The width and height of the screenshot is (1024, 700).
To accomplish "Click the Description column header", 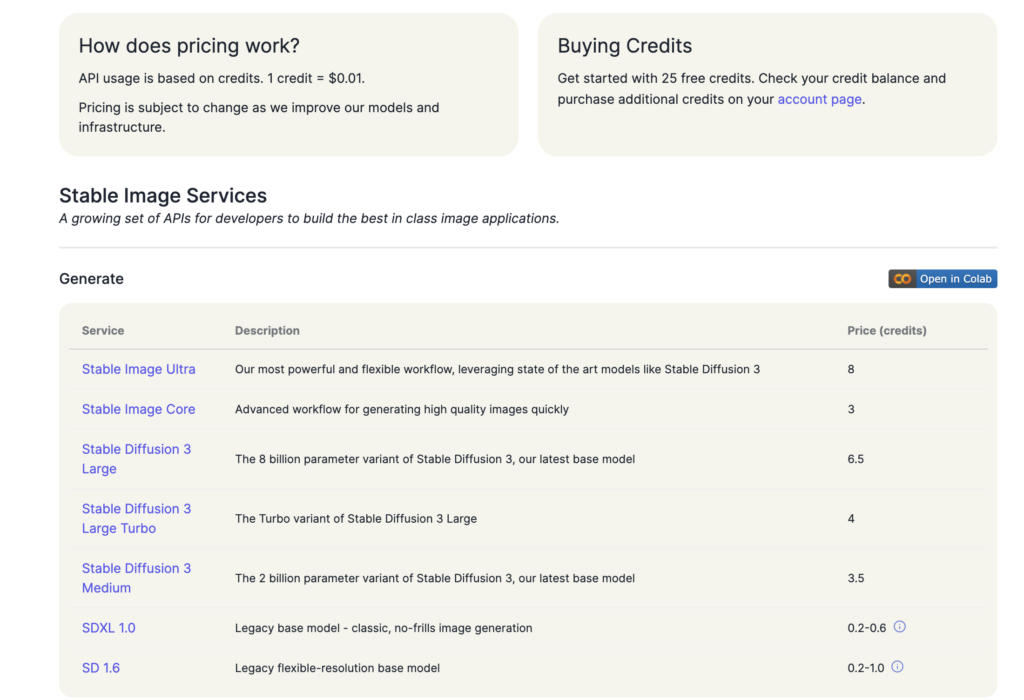I will click(267, 330).
